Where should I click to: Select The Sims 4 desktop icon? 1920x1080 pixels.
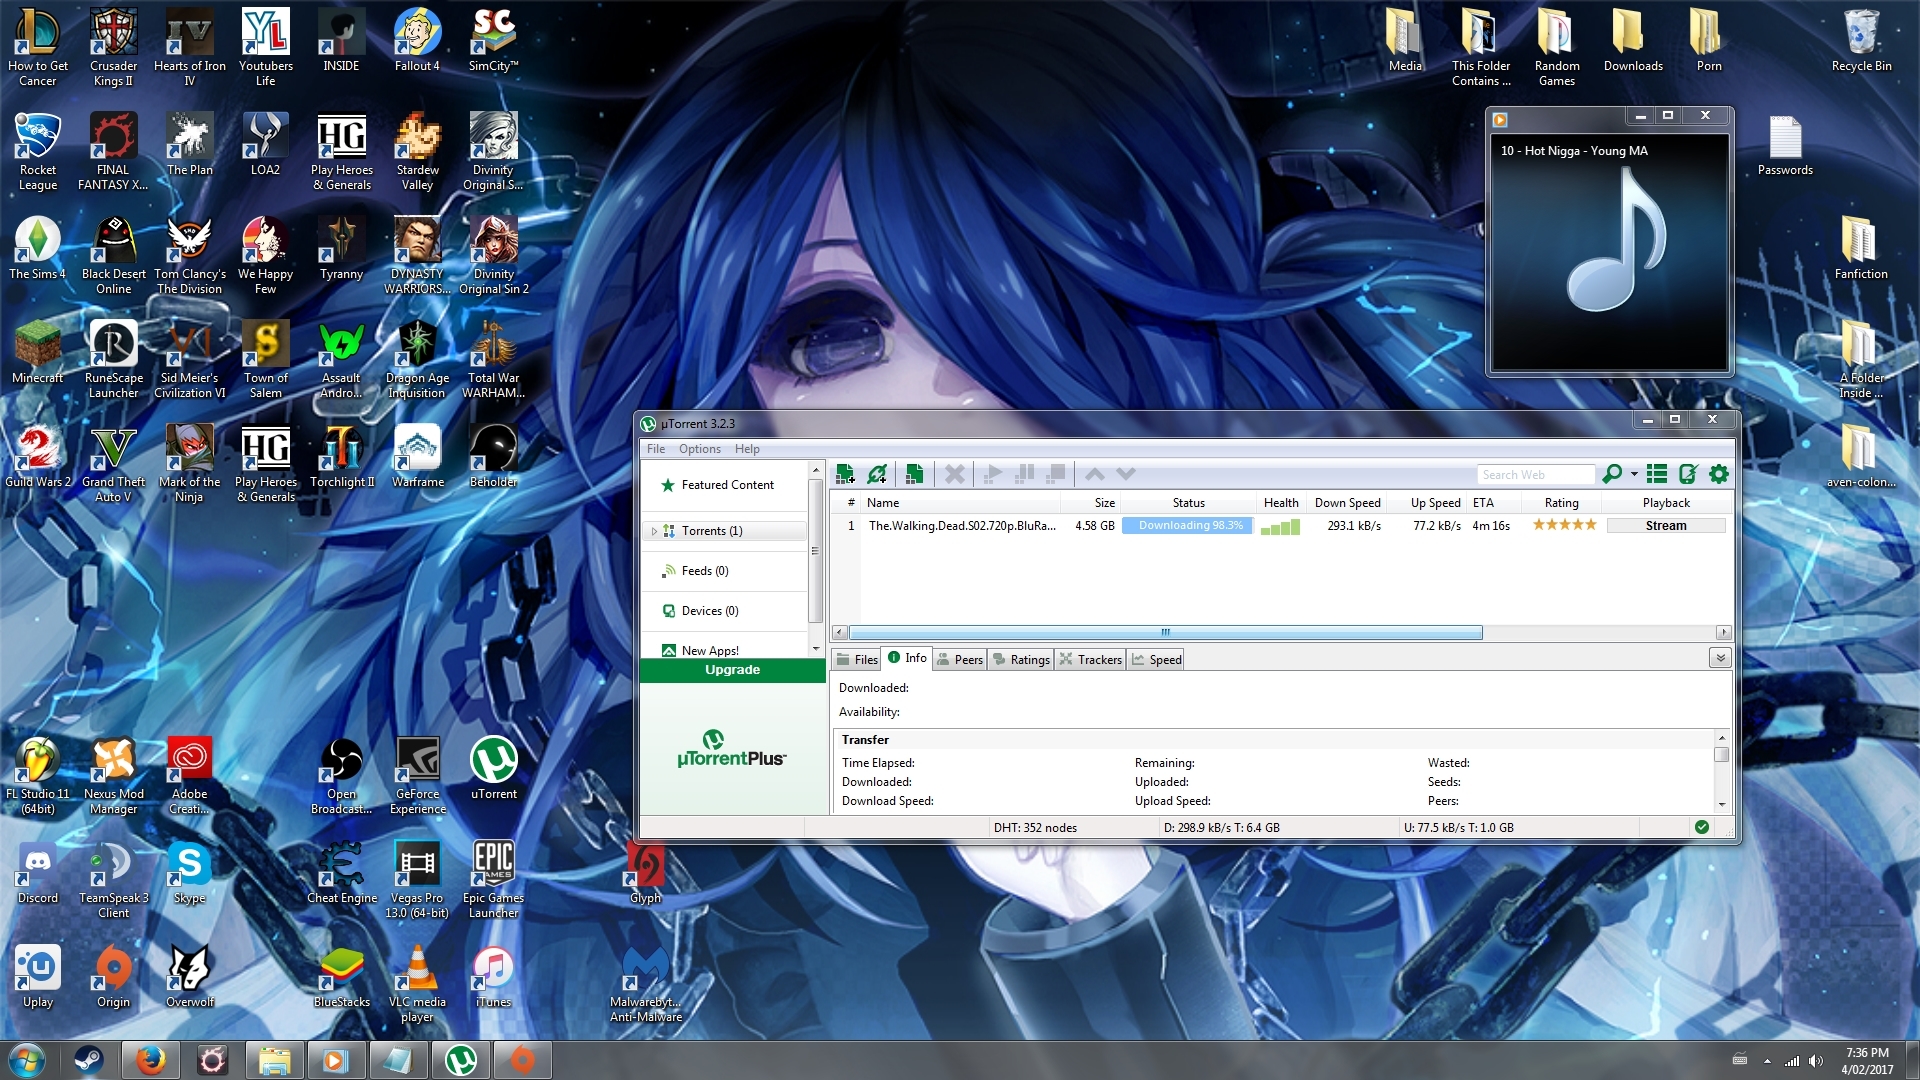[x=38, y=248]
